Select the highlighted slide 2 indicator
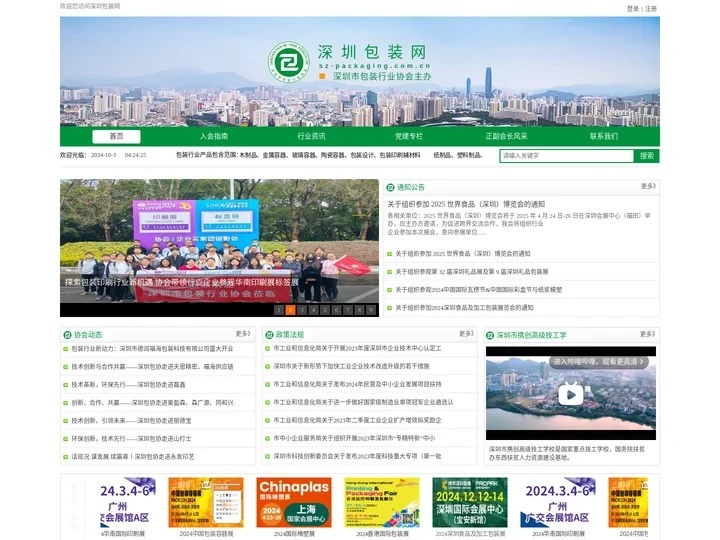This screenshot has height=540, width=720. point(290,310)
